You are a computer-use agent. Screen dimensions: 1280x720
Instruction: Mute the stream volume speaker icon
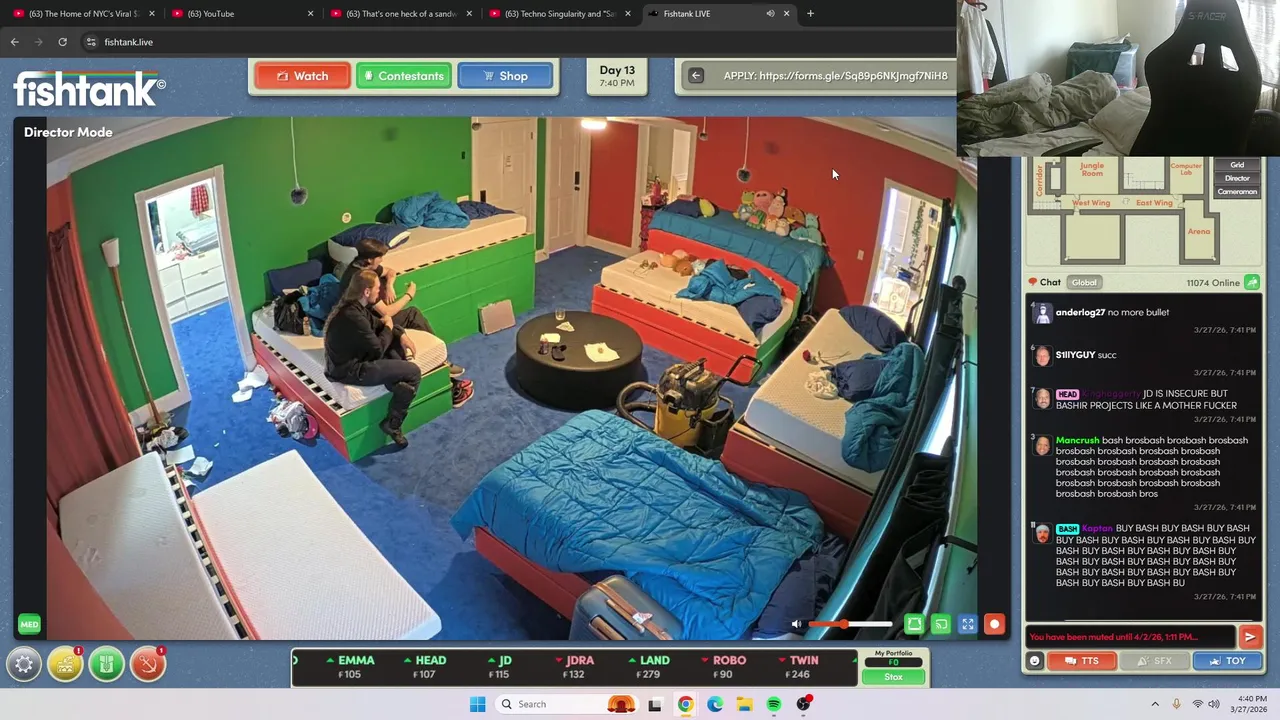tap(796, 624)
